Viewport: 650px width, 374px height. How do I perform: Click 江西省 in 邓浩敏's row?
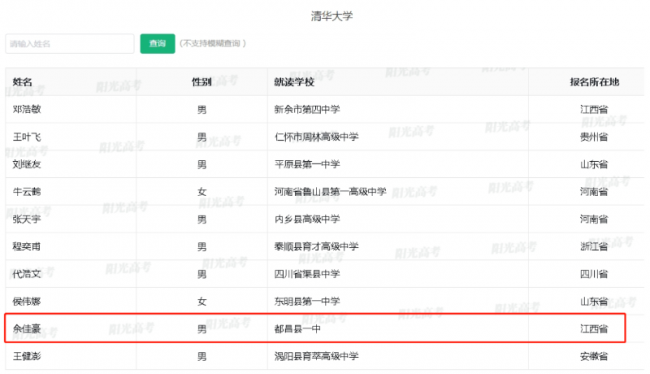click(594, 109)
